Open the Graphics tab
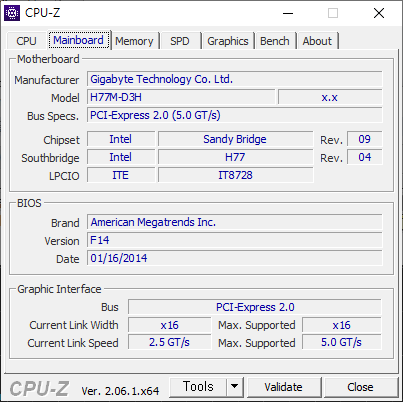This screenshot has width=403, height=402. point(228,41)
